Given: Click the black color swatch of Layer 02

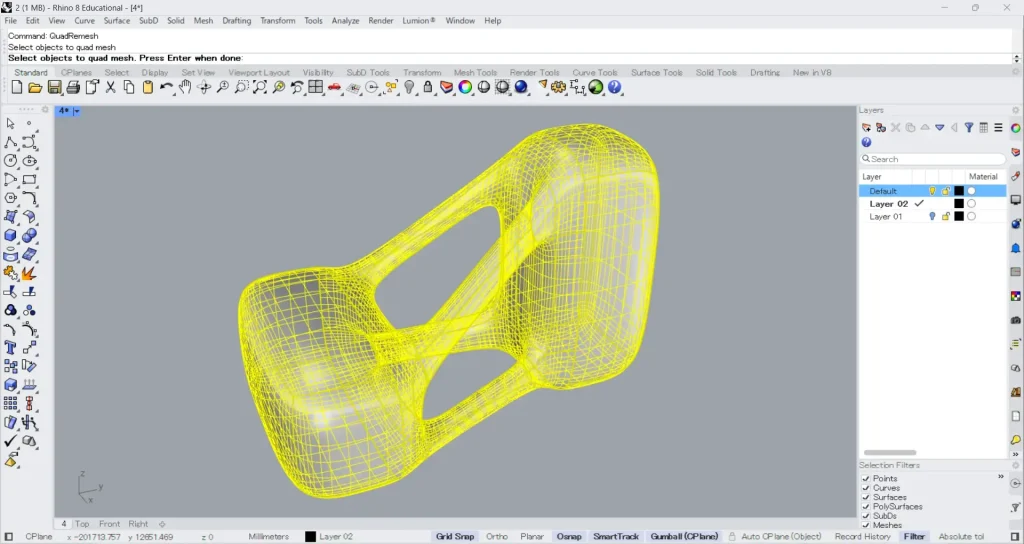Looking at the screenshot, I should pos(959,204).
